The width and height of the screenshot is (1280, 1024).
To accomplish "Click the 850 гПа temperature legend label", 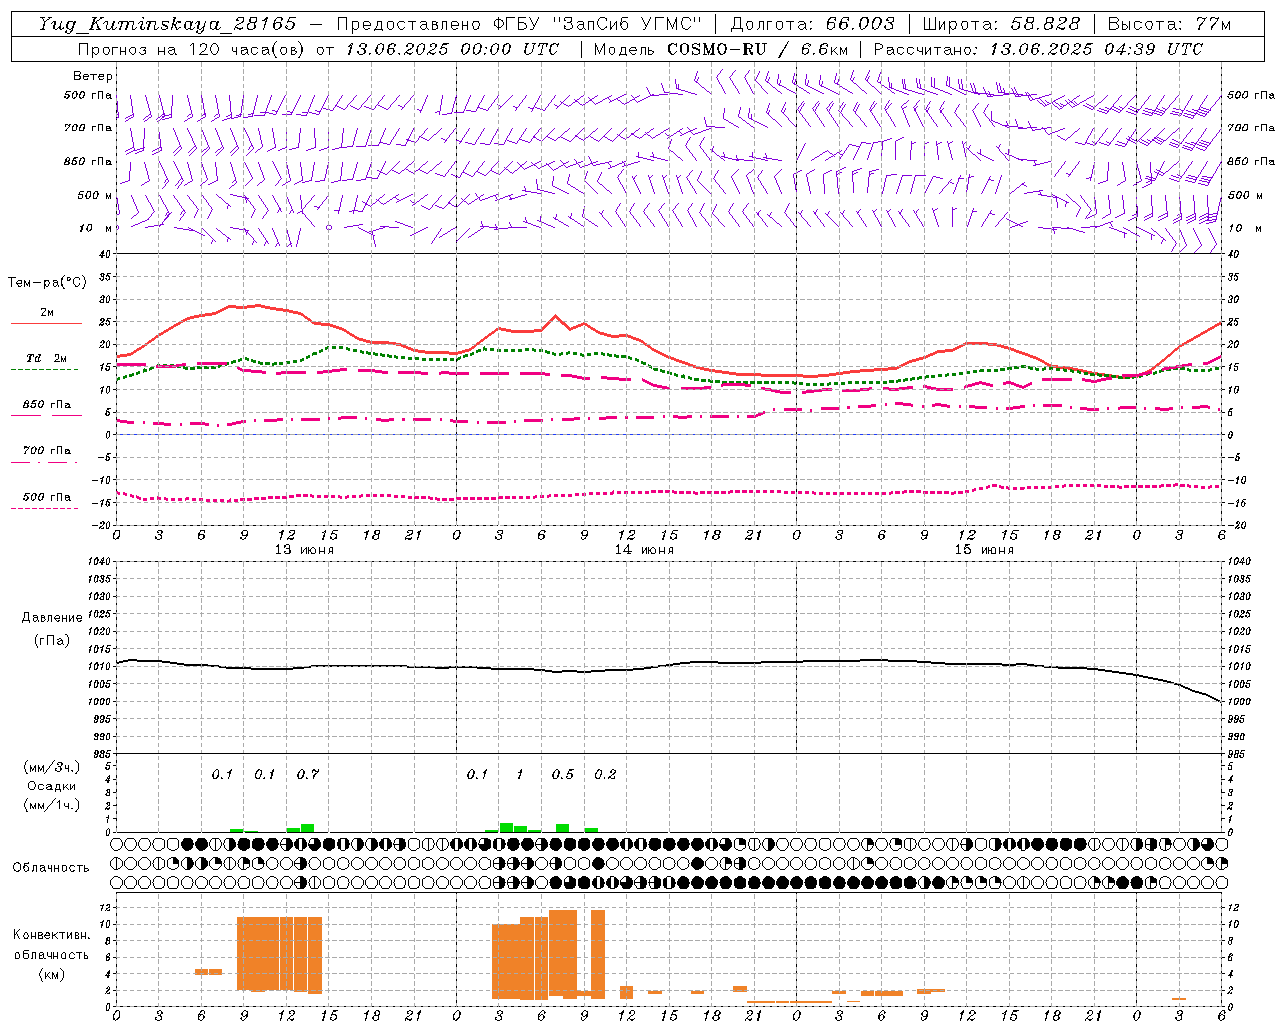I will [46, 405].
